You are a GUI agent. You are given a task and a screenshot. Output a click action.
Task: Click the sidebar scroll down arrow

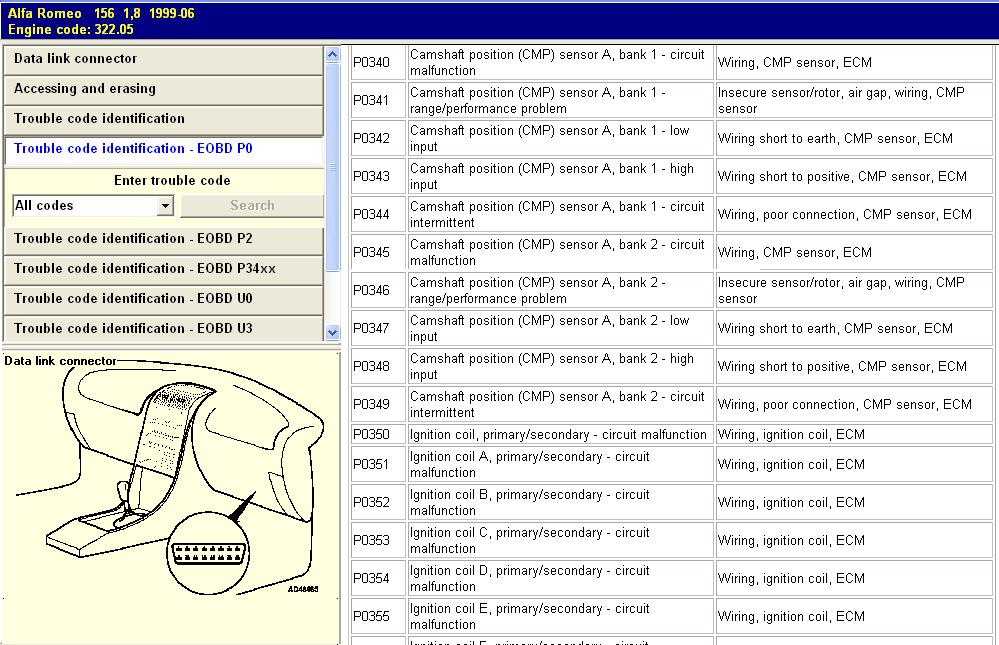pyautogui.click(x=333, y=332)
